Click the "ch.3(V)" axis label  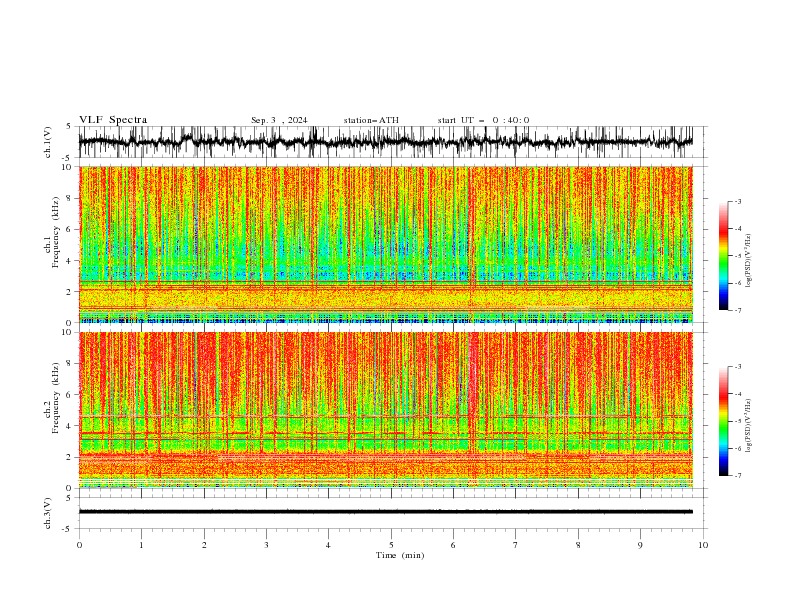click(48, 513)
